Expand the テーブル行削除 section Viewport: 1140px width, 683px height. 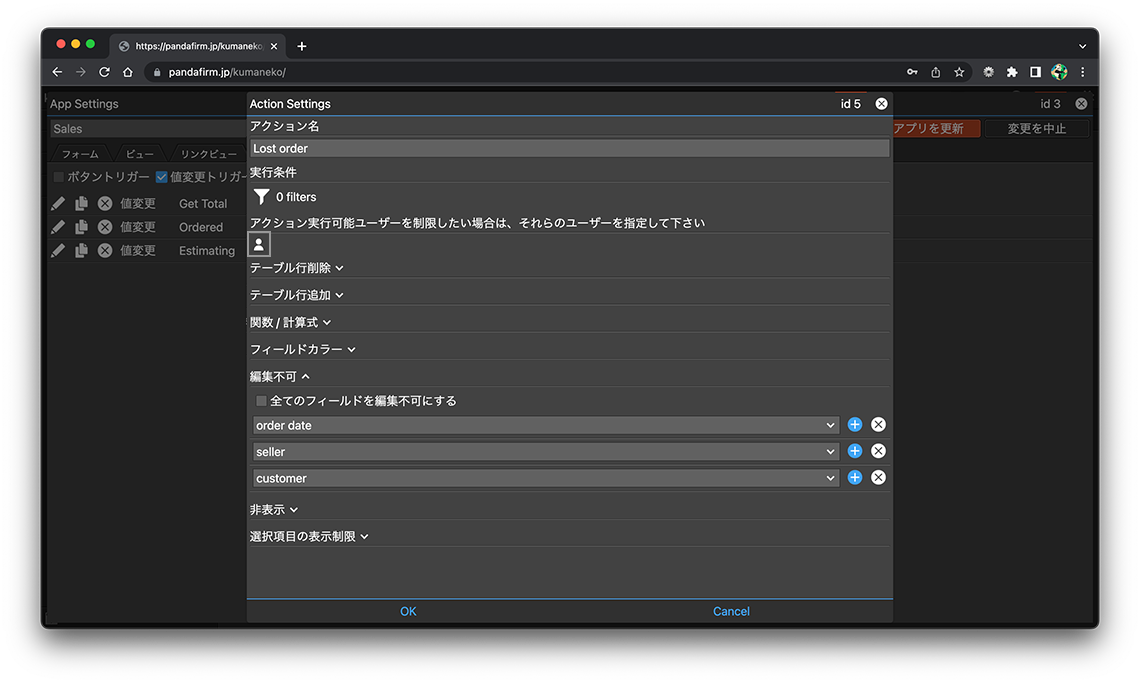pyautogui.click(x=296, y=268)
